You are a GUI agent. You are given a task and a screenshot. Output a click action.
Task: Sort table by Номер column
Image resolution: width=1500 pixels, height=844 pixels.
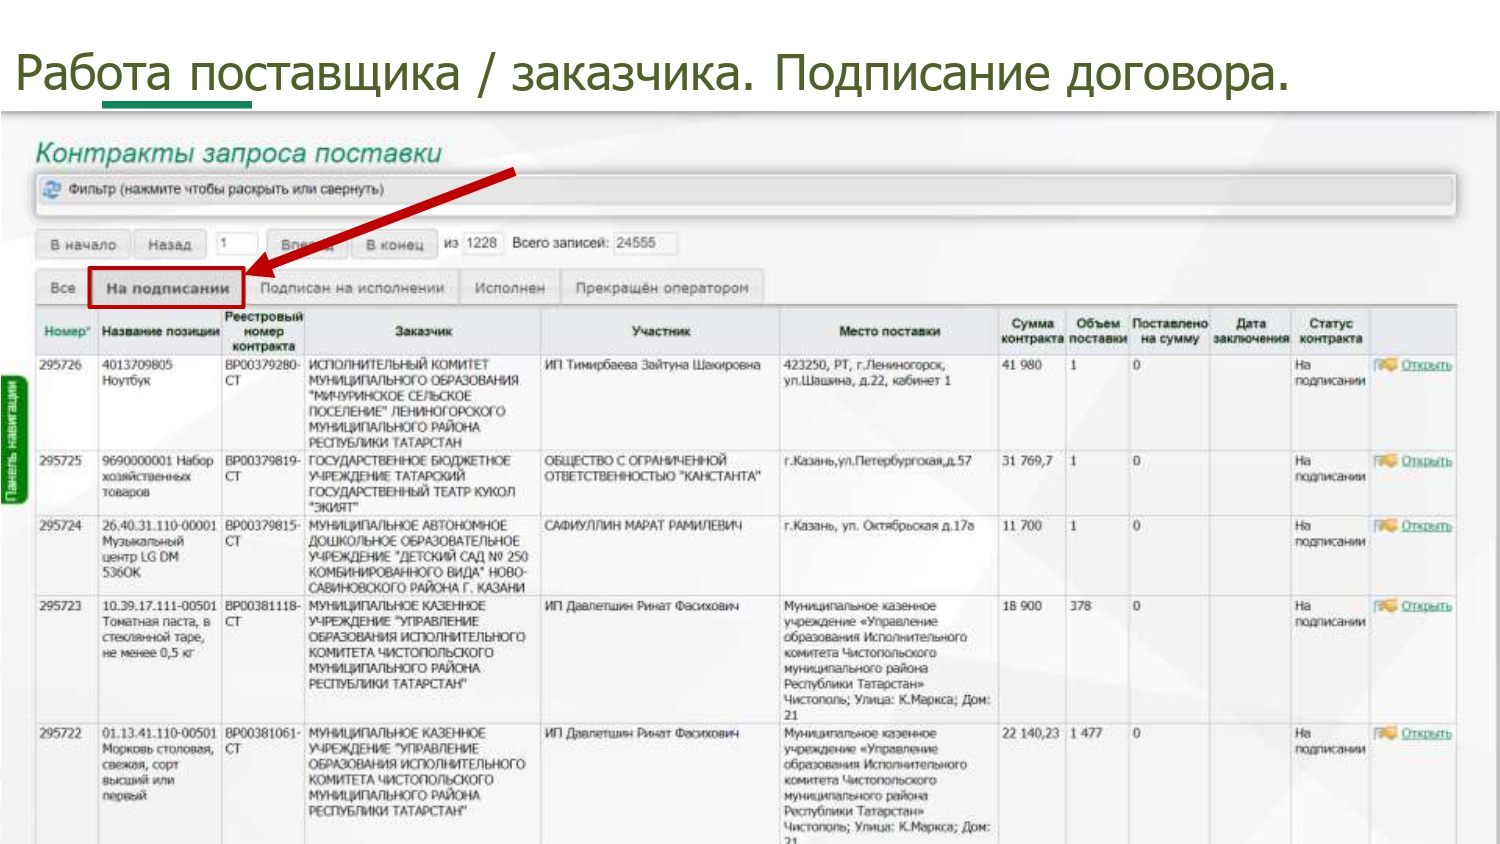tap(66, 331)
